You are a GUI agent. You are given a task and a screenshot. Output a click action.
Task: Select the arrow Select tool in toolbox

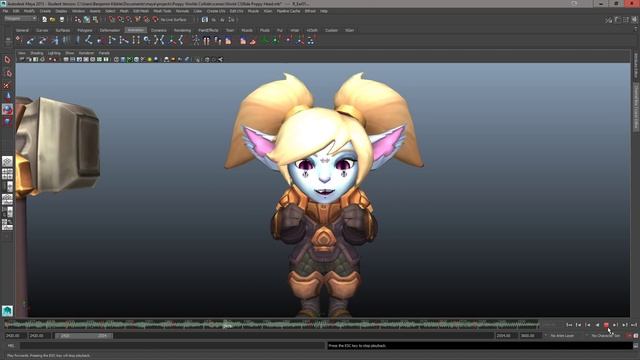click(7, 60)
